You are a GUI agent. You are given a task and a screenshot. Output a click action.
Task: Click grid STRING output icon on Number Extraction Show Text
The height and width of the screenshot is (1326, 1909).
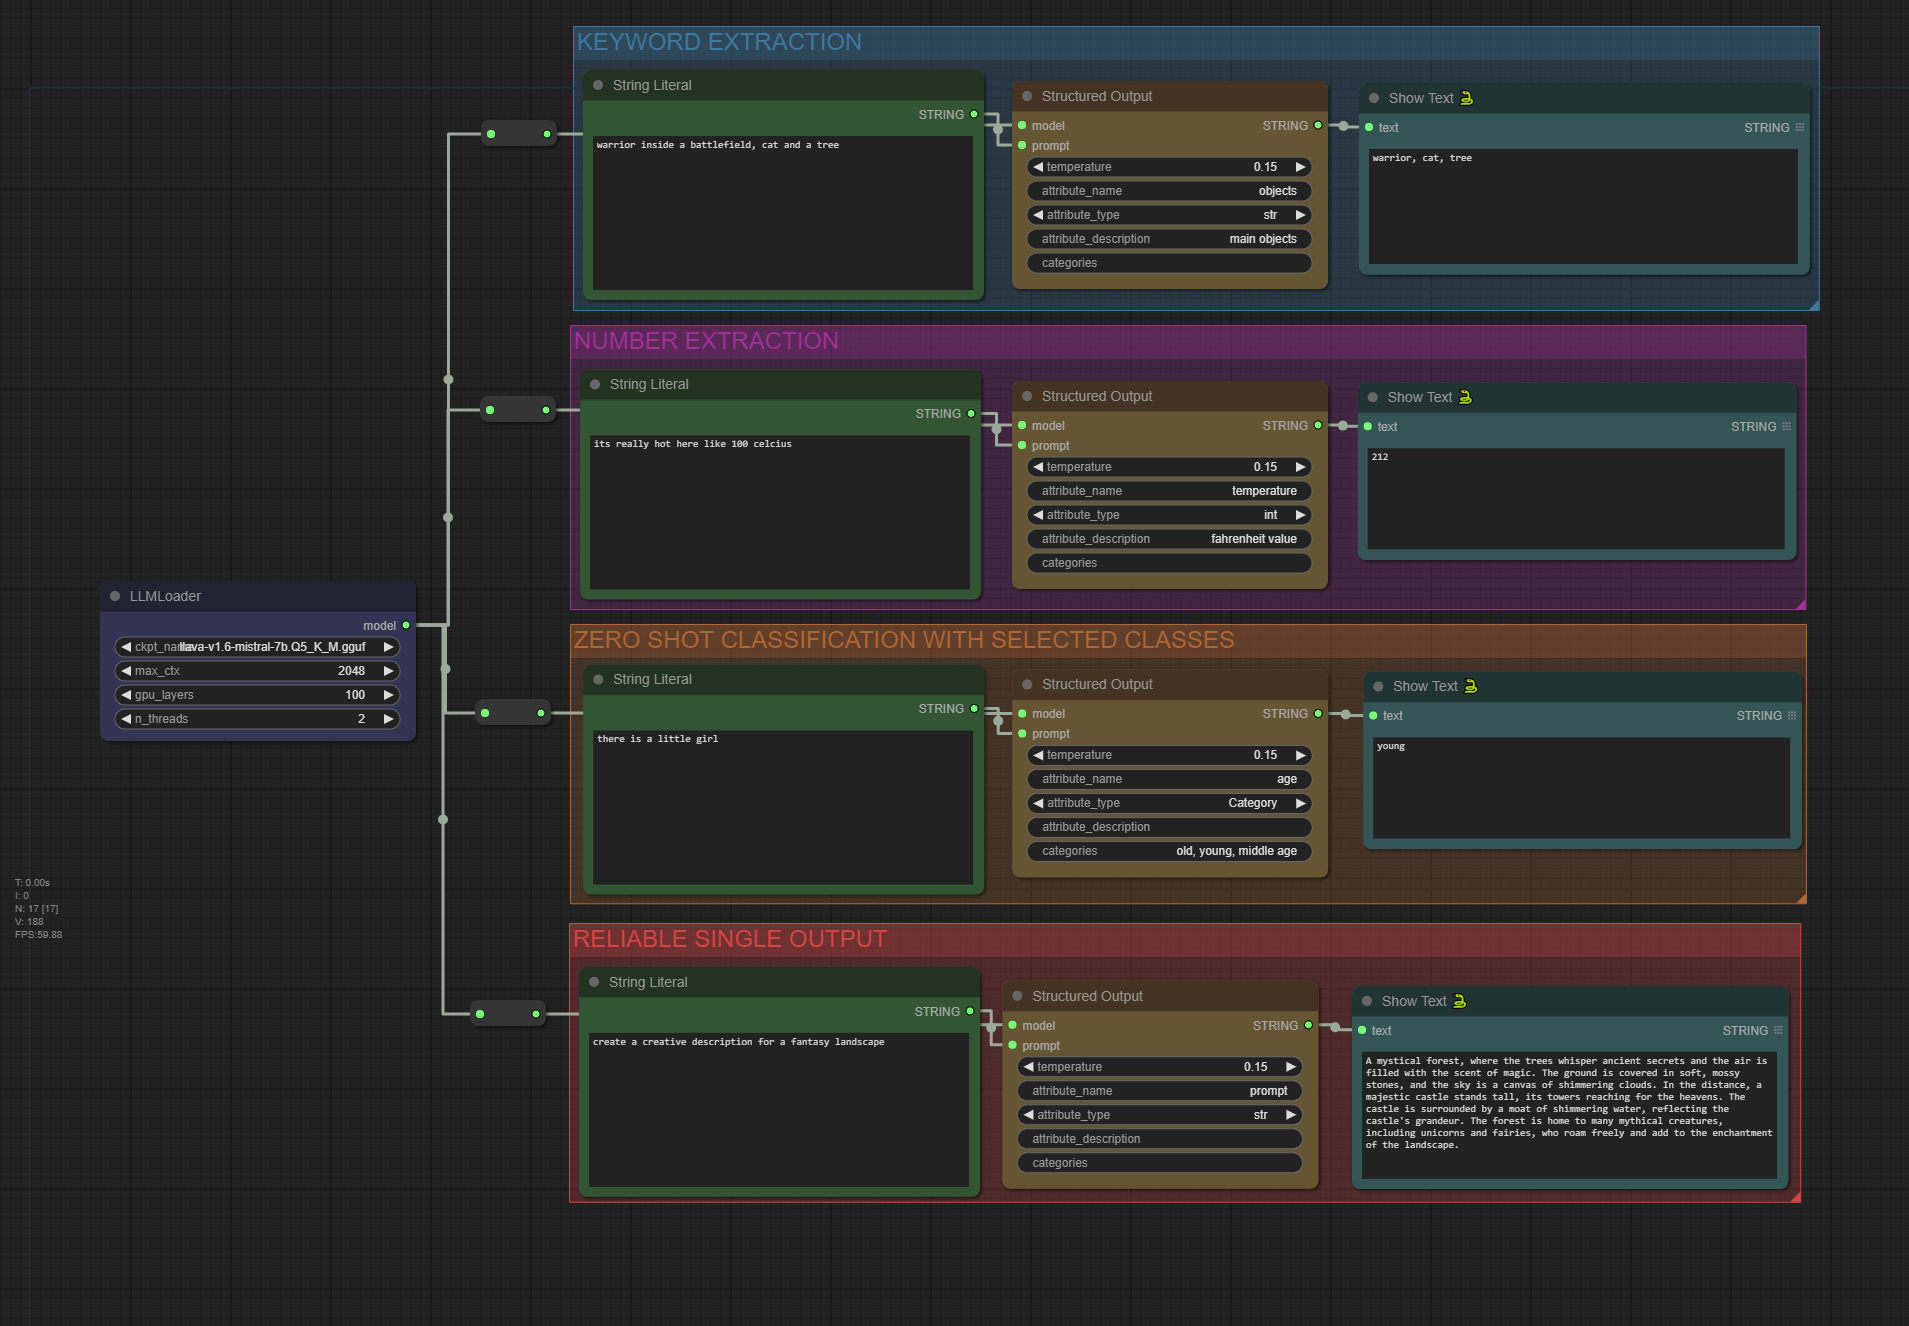[1787, 426]
